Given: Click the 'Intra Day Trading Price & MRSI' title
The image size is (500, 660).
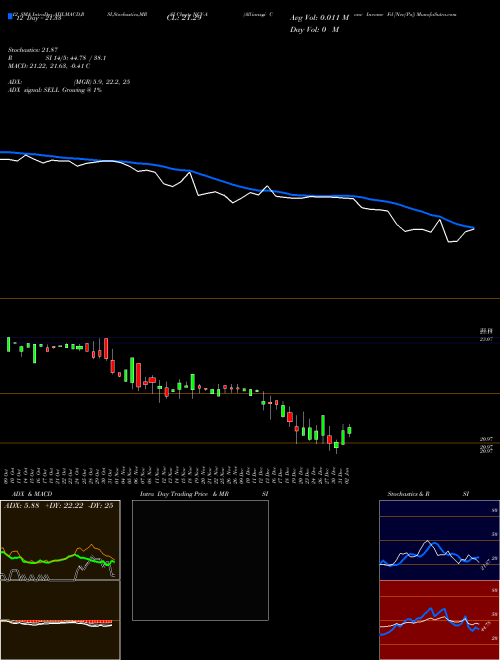Looking at the screenshot, I should 204,494.
